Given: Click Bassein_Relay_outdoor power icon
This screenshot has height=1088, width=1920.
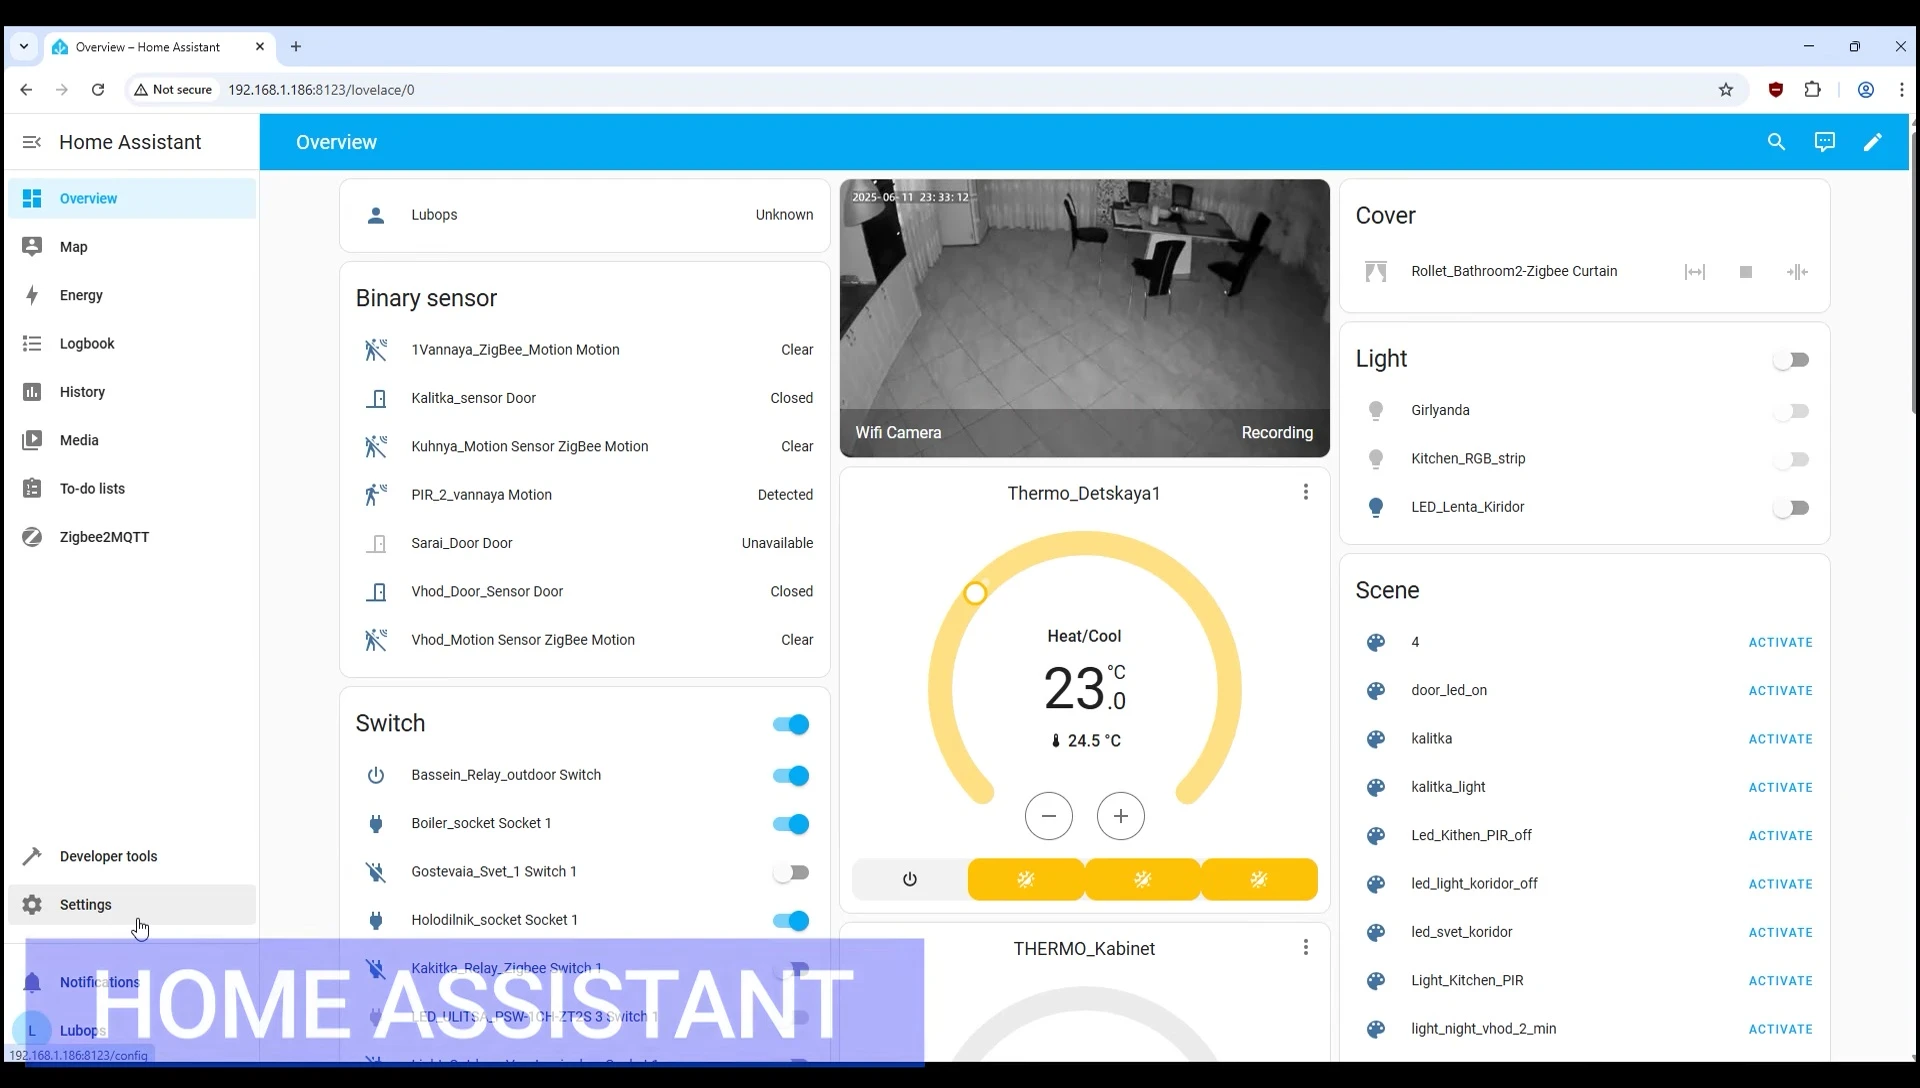Looking at the screenshot, I should [376, 775].
